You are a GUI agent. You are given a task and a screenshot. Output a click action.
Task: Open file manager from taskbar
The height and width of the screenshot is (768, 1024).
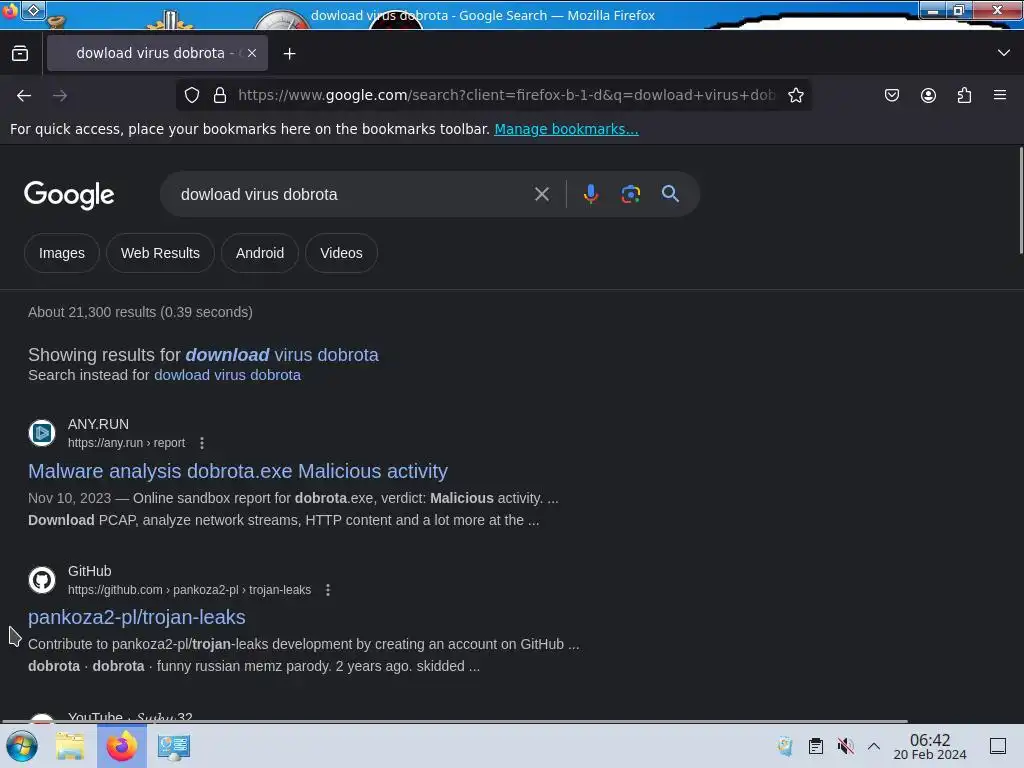(70, 746)
